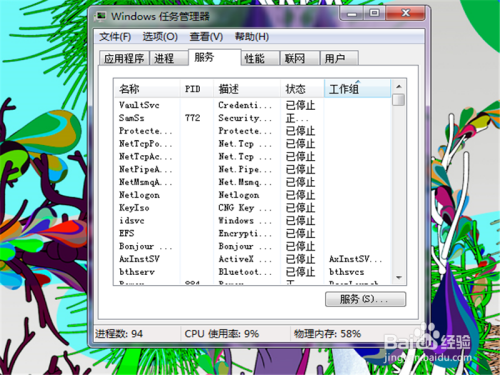Viewport: 500px width, 375px height.
Task: Select the NetMsmqA... service row
Action: tap(252, 182)
